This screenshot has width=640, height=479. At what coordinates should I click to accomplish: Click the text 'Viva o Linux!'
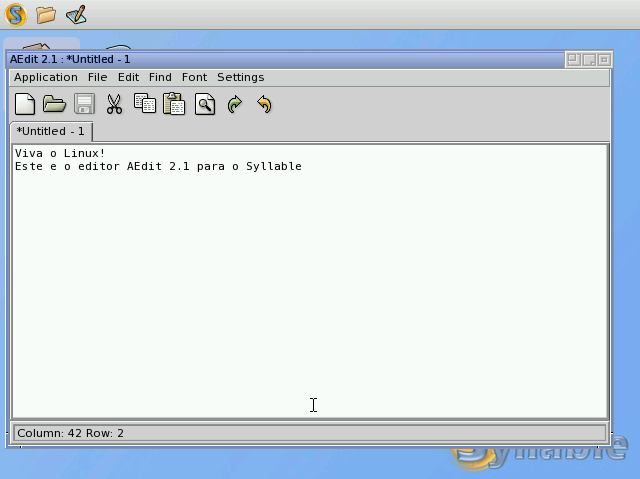pyautogui.click(x=60, y=153)
